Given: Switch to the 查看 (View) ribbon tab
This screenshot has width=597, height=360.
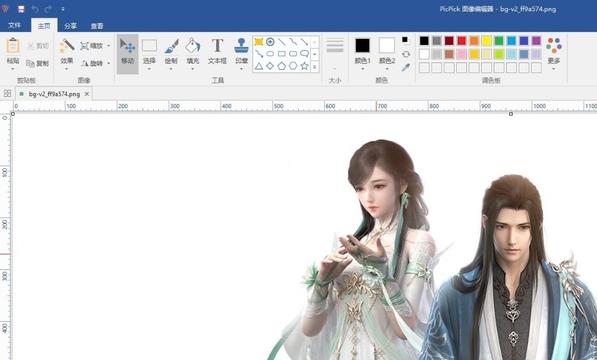Looking at the screenshot, I should (x=97, y=25).
